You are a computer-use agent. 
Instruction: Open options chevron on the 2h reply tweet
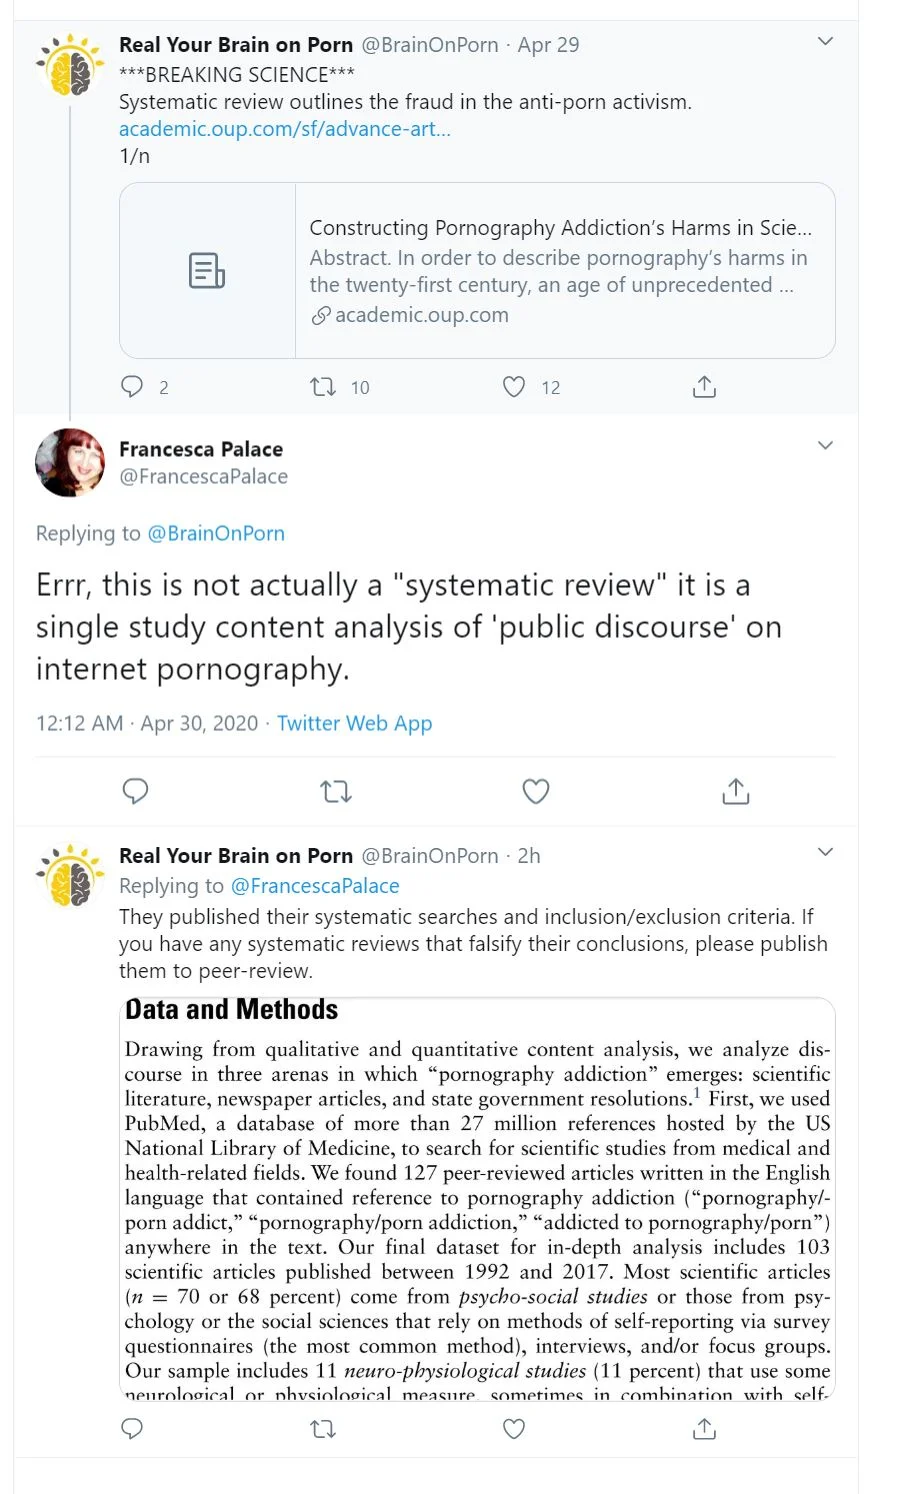(x=825, y=853)
